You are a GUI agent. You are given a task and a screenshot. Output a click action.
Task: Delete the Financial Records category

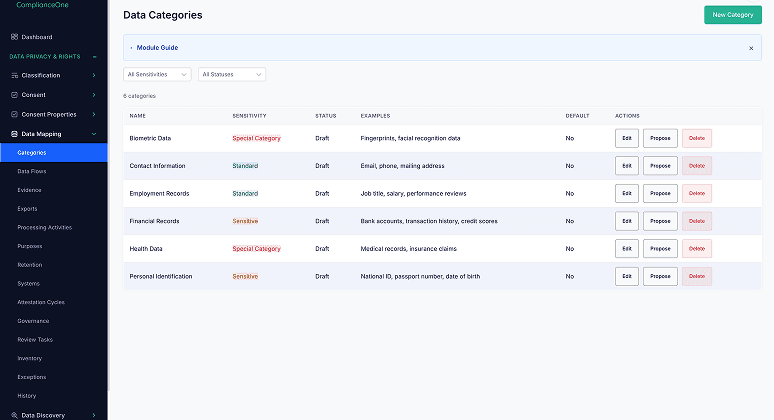click(697, 221)
